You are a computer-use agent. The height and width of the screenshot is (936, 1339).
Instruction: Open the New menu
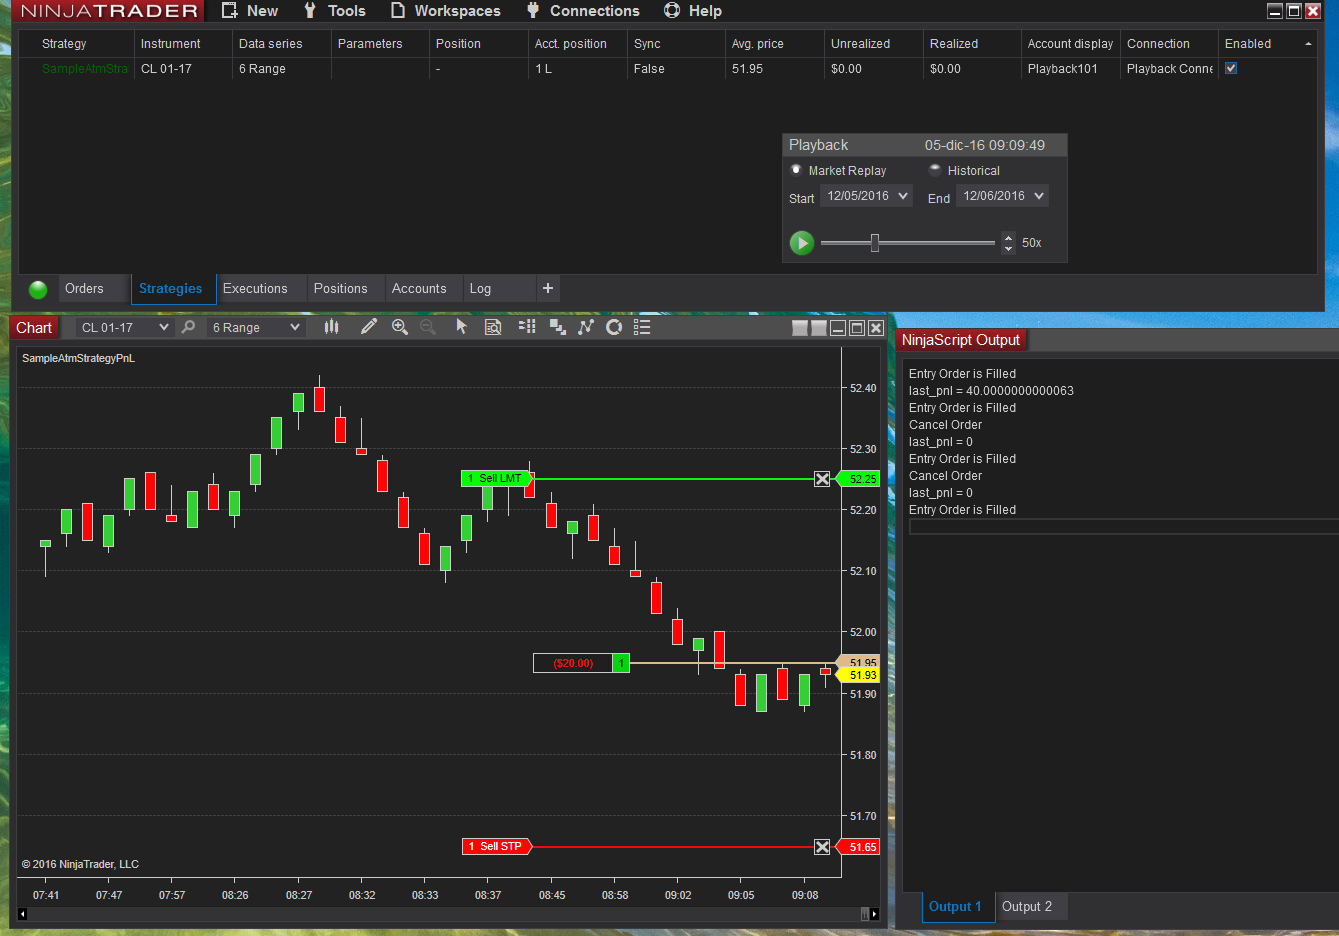(x=250, y=11)
